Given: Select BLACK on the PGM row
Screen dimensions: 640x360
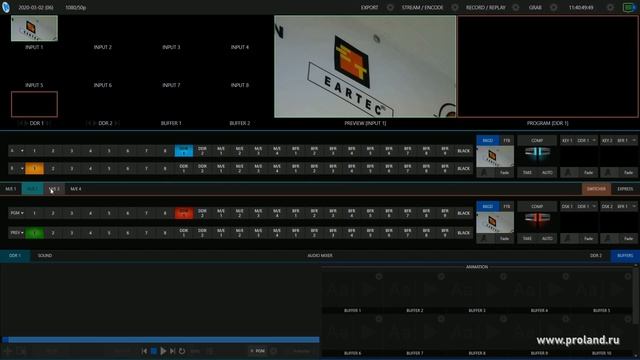Looking at the screenshot, I should 464,213.
